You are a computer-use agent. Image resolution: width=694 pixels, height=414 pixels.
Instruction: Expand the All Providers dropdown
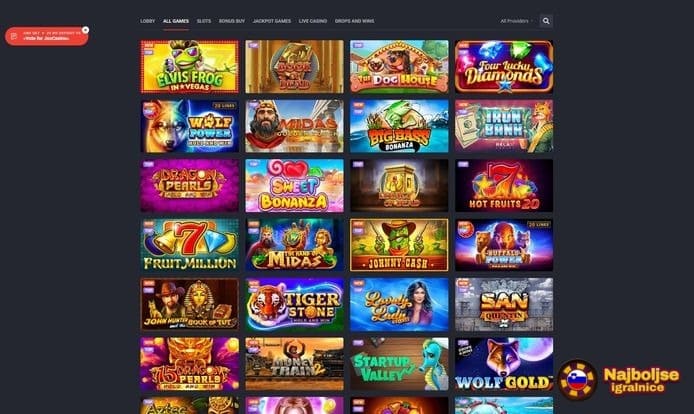[x=516, y=21]
